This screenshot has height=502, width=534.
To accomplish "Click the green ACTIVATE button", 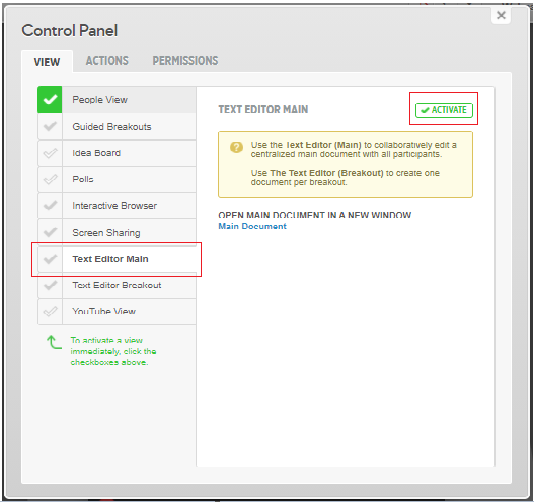I will [444, 110].
